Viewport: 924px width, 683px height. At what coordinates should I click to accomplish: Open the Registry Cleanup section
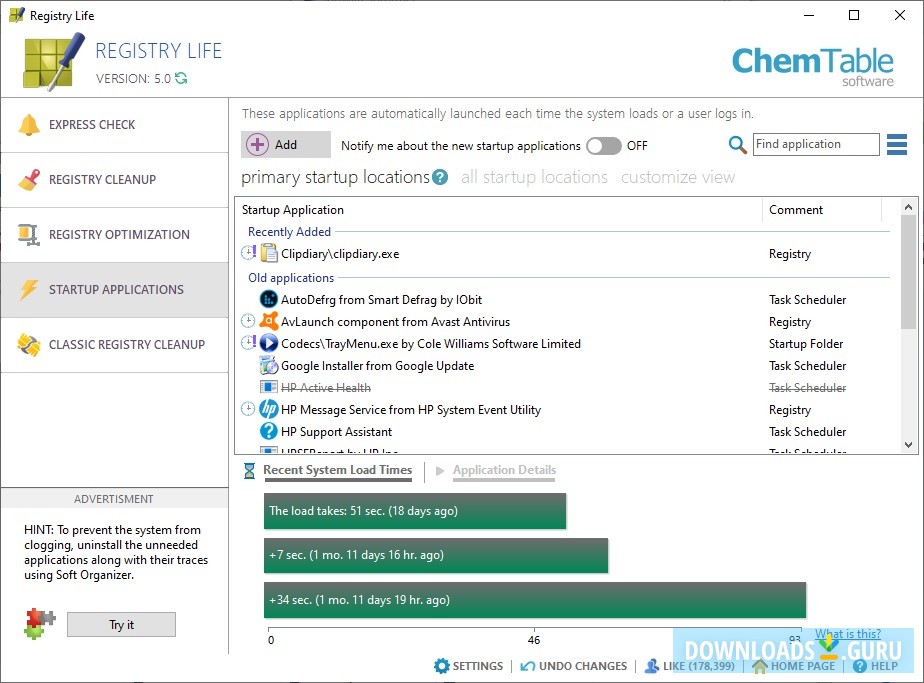point(114,180)
